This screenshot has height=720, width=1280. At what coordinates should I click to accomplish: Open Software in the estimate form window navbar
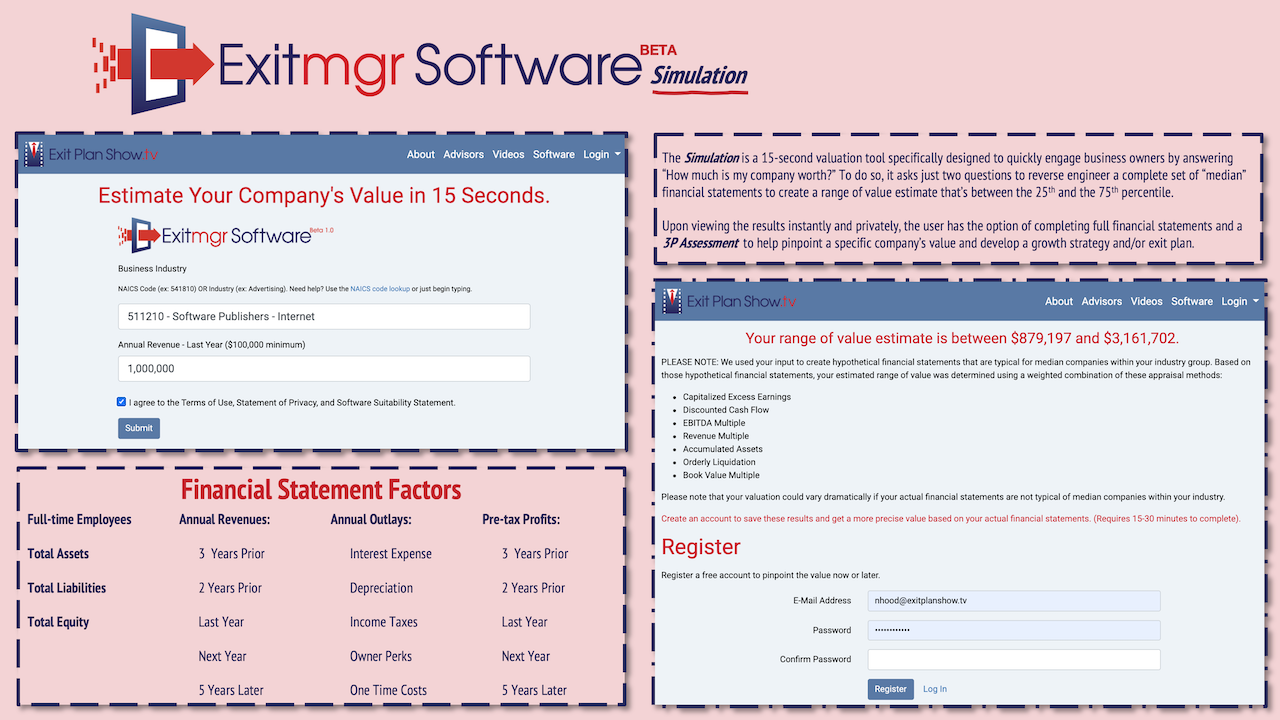(x=554, y=154)
